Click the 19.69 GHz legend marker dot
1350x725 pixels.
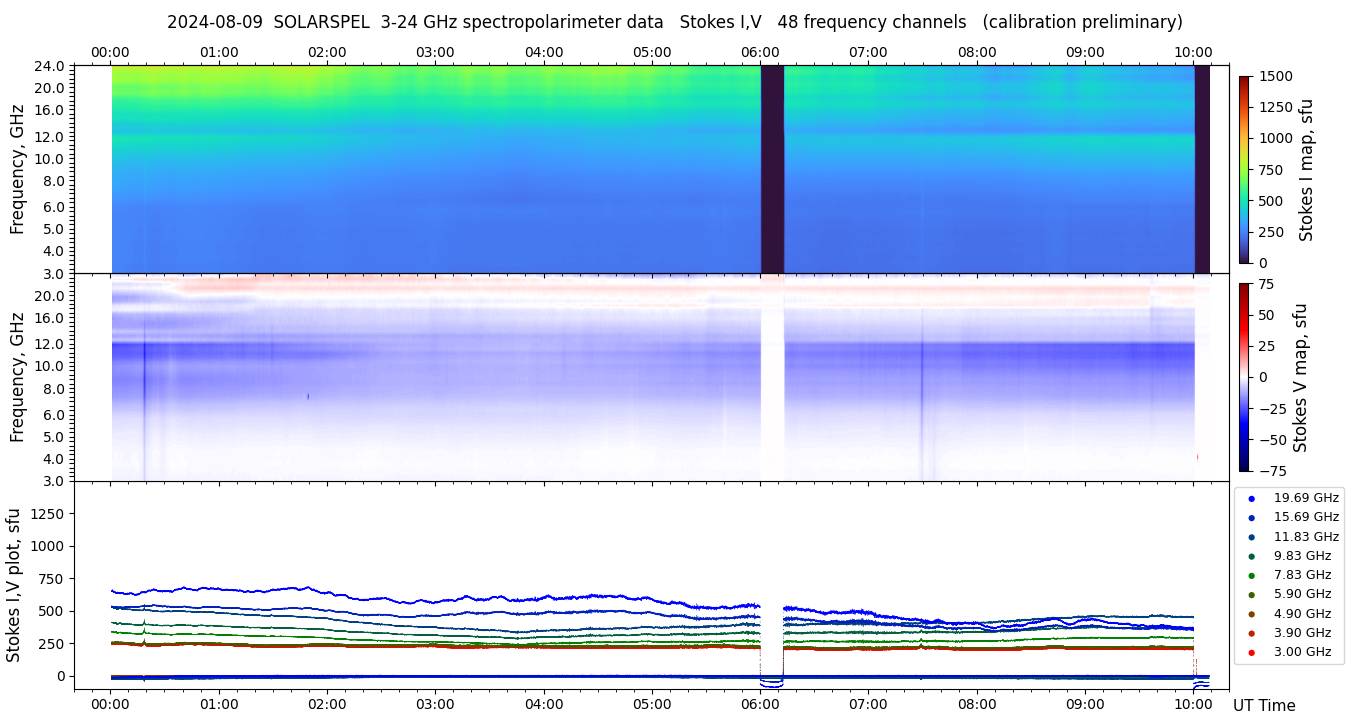click(1251, 498)
